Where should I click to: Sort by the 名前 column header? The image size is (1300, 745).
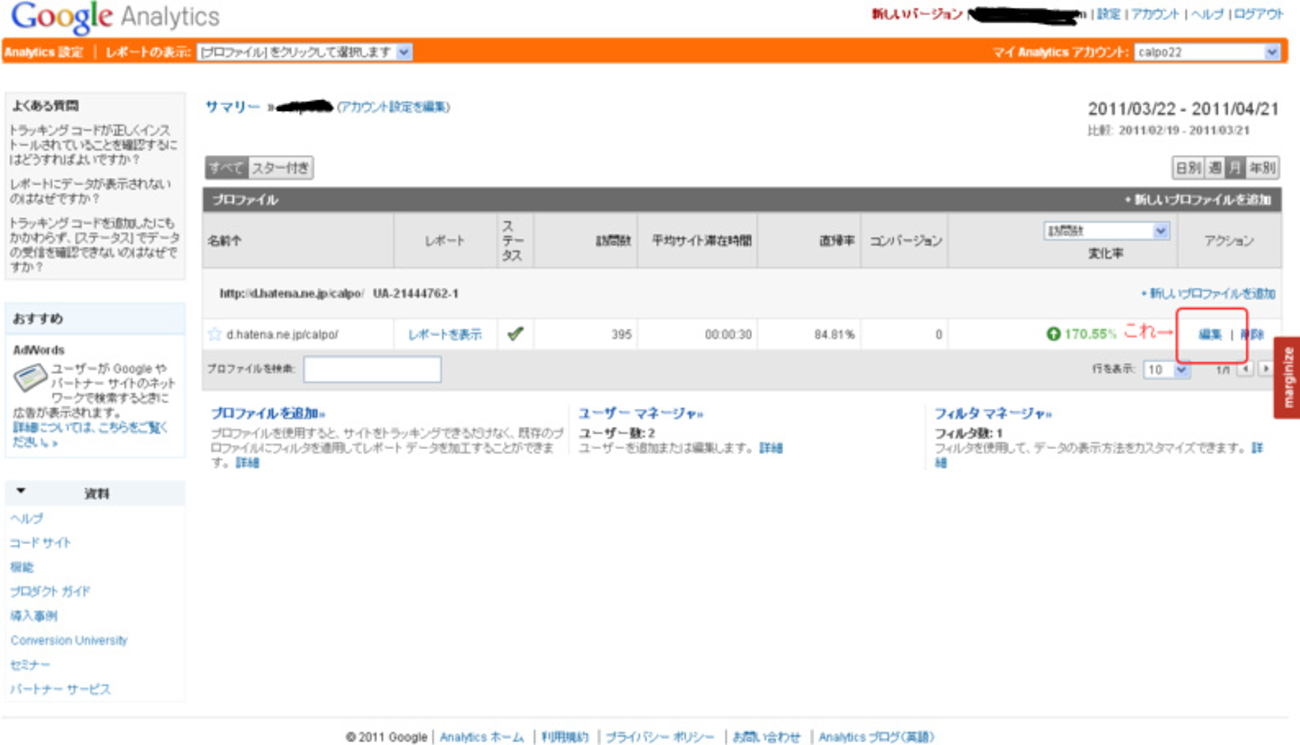(225, 241)
